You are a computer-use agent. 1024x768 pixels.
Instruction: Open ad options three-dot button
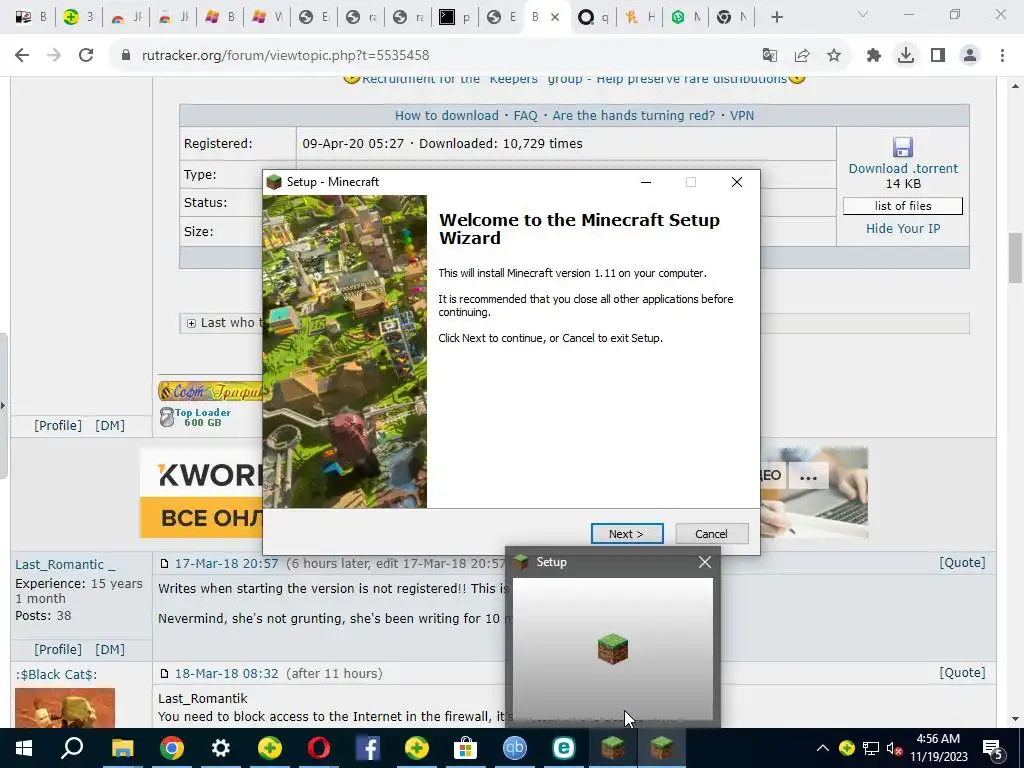[808, 477]
